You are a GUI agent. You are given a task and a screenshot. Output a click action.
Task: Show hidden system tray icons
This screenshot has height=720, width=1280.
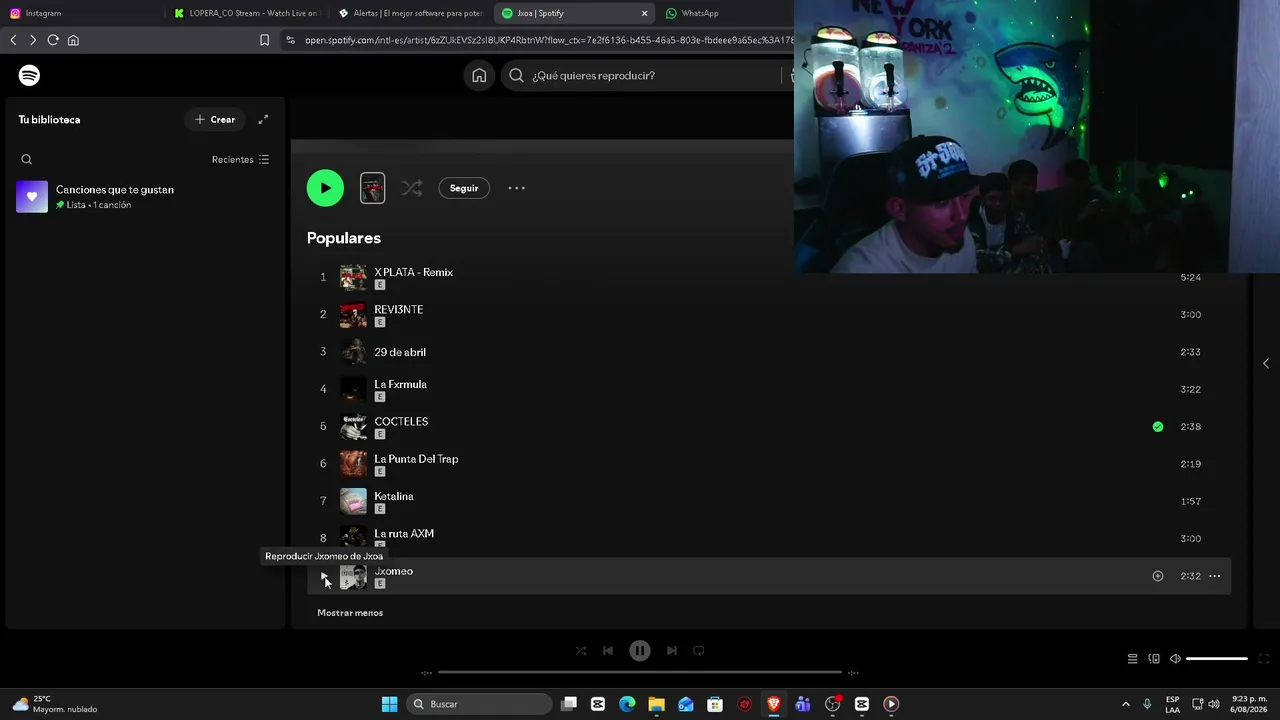1125,704
